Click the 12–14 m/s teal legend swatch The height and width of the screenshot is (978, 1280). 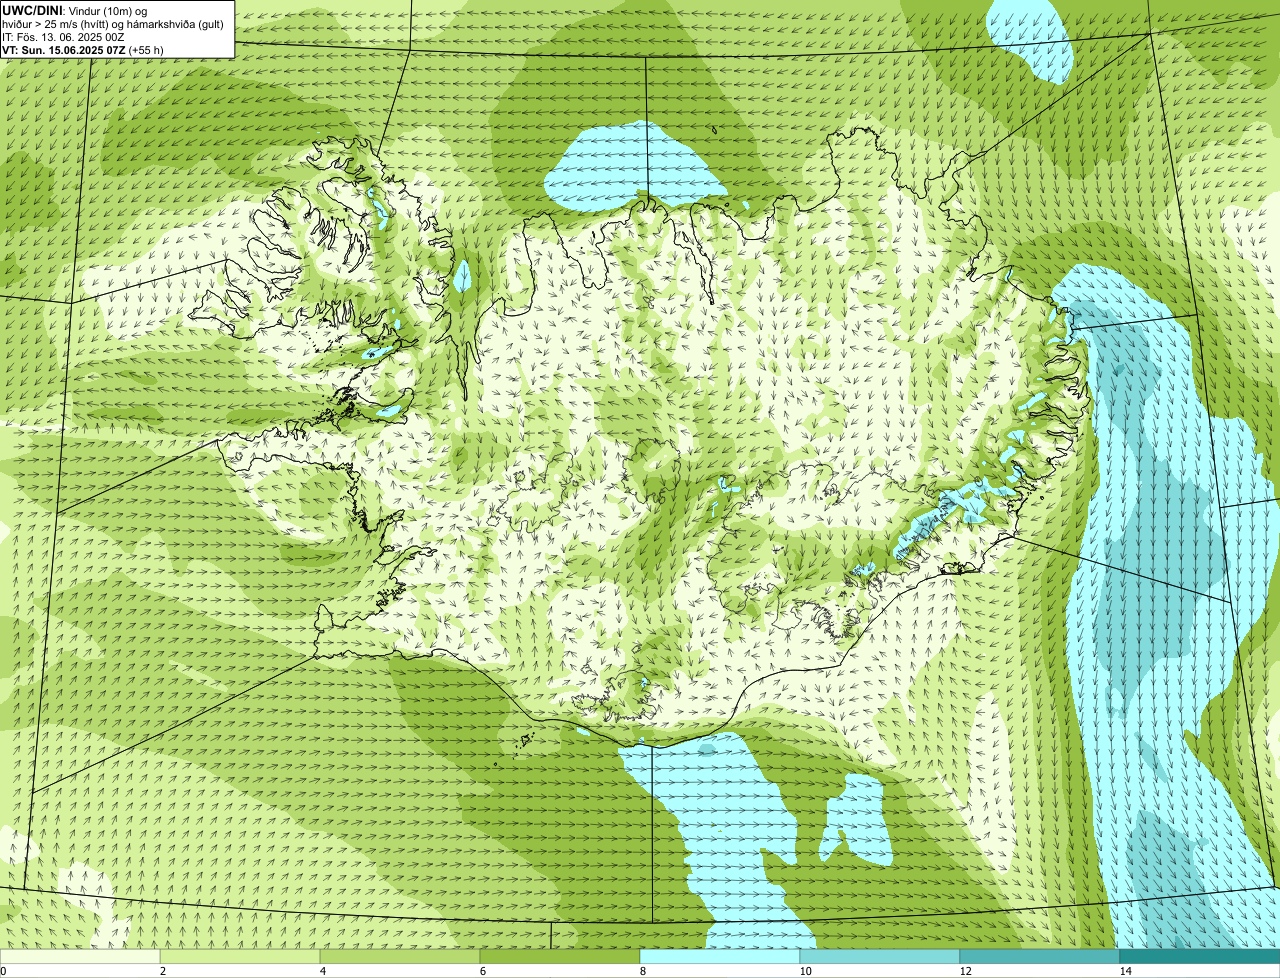tap(1040, 956)
